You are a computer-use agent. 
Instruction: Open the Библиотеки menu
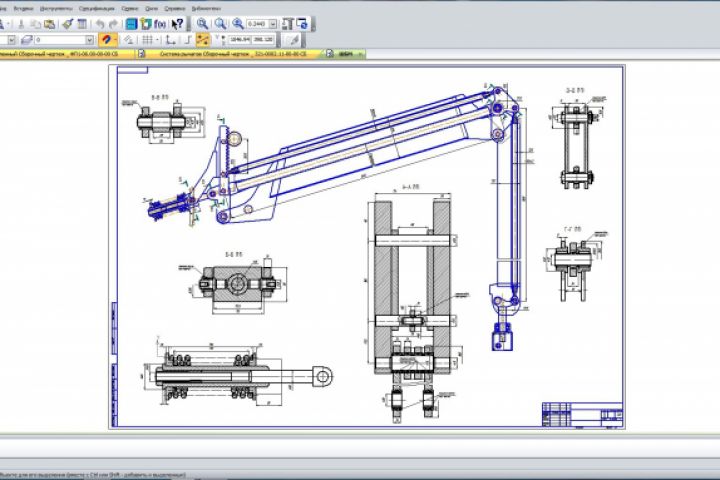tap(206, 8)
